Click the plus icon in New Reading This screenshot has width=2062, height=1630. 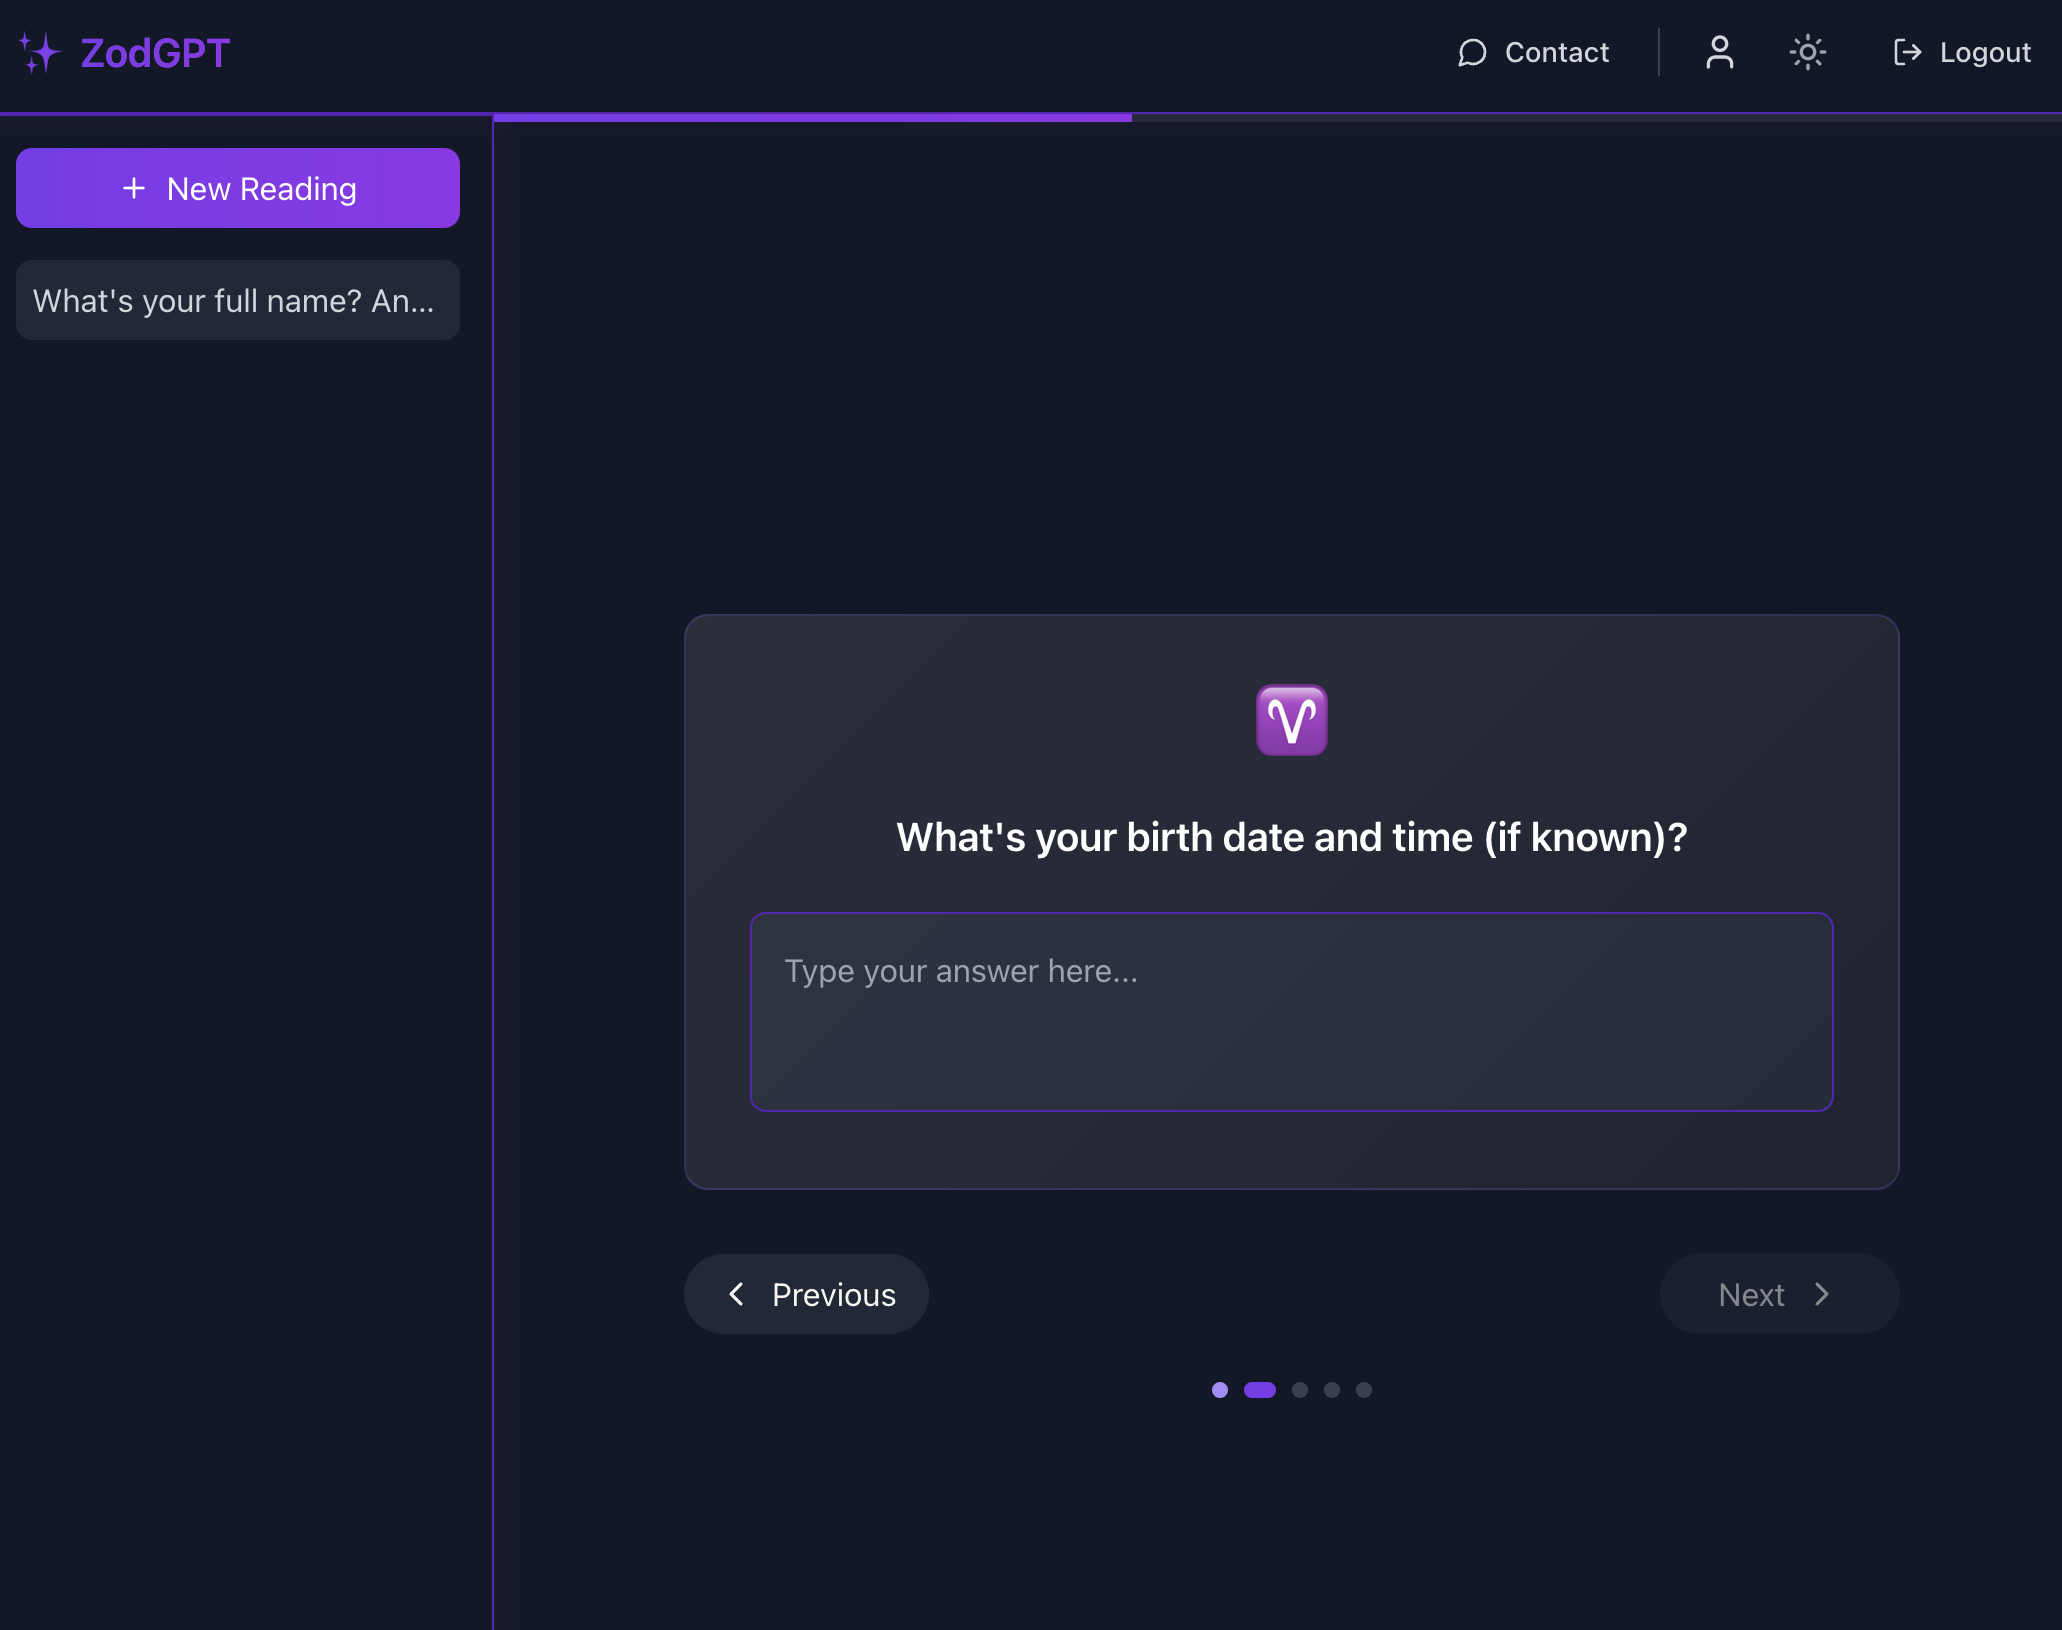coord(134,188)
